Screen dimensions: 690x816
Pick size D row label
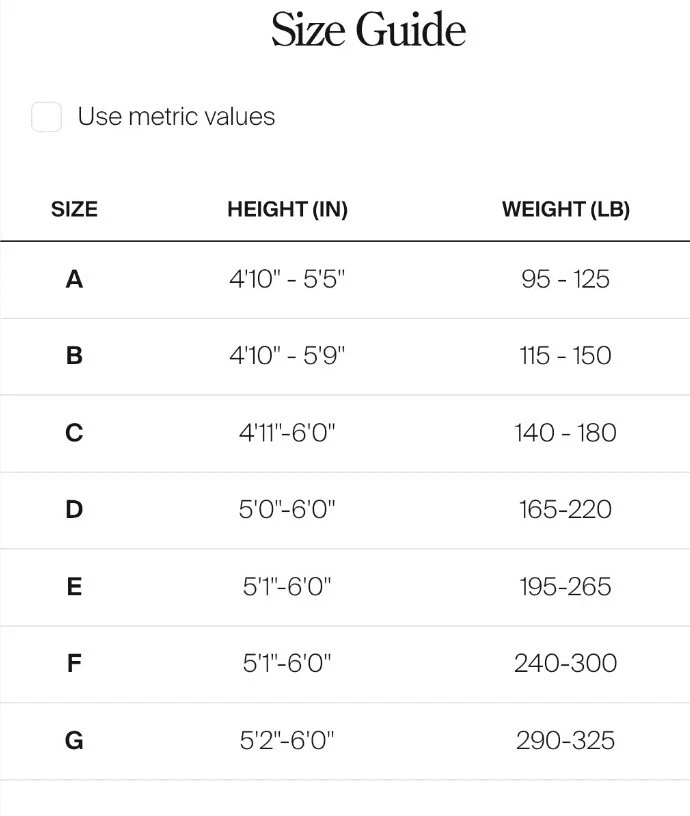(74, 510)
